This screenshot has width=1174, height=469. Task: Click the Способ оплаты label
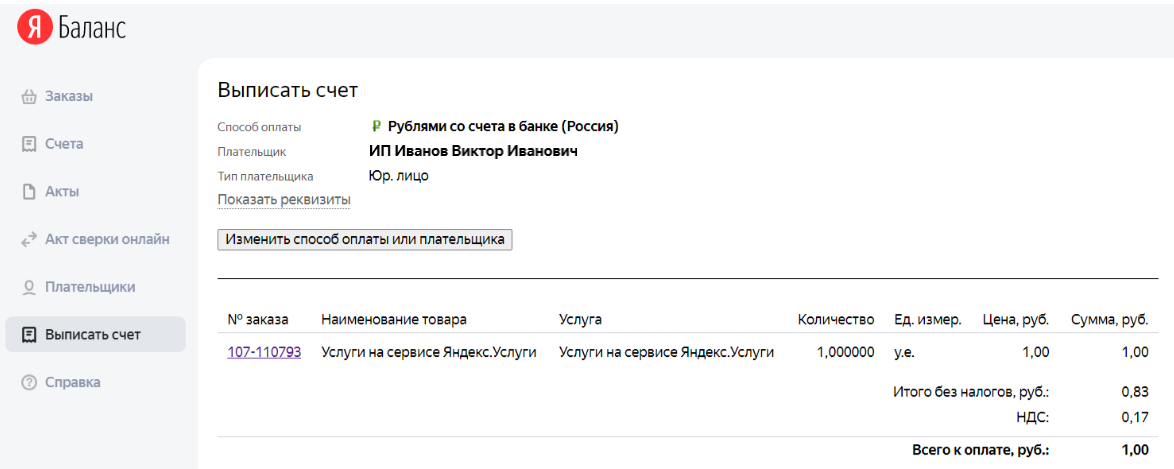[259, 127]
